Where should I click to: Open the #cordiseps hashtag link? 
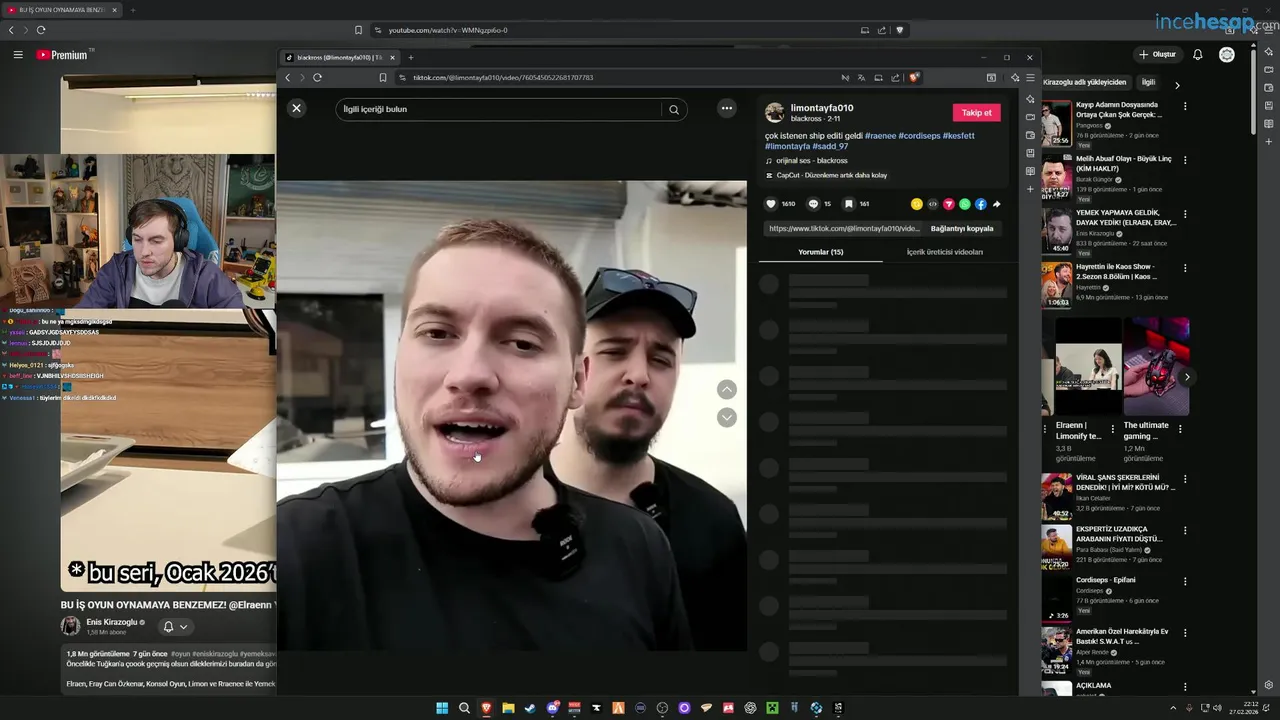(x=919, y=136)
